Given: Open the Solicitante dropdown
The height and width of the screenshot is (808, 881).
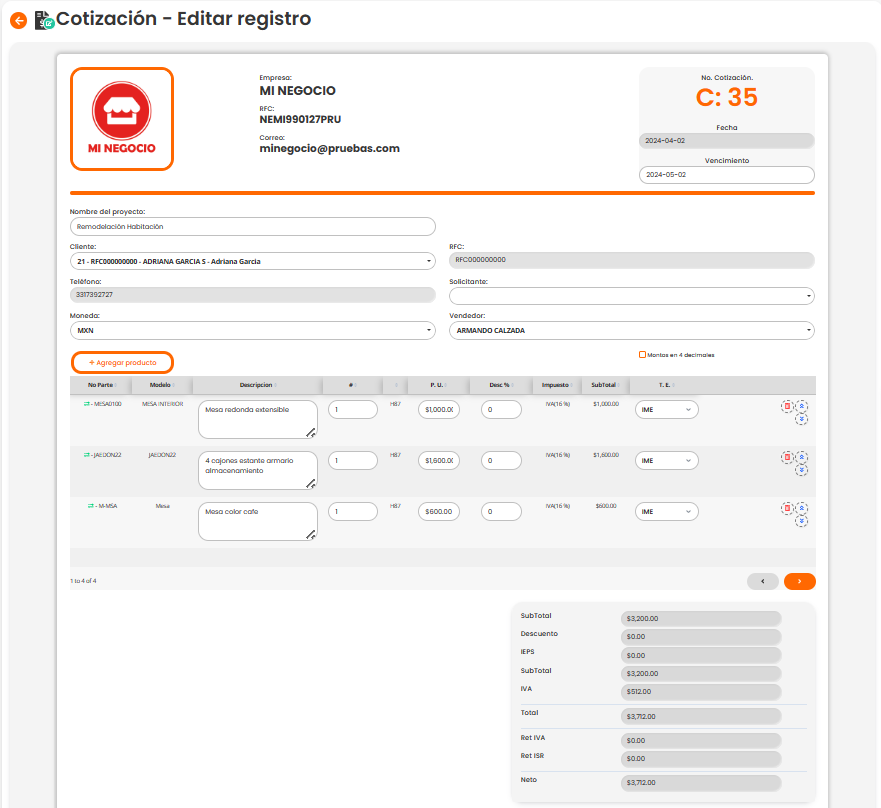Looking at the screenshot, I should [631, 296].
